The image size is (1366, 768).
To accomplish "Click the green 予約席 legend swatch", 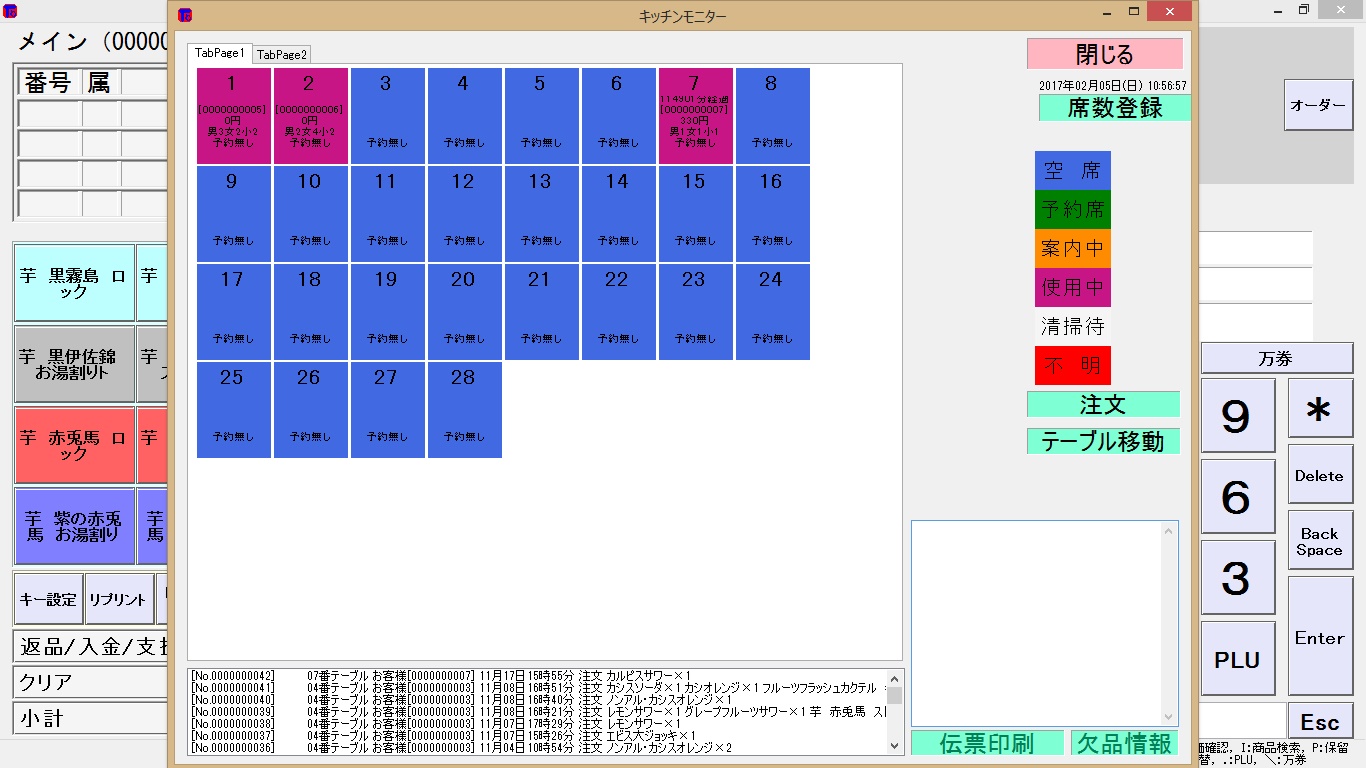I will [1072, 209].
